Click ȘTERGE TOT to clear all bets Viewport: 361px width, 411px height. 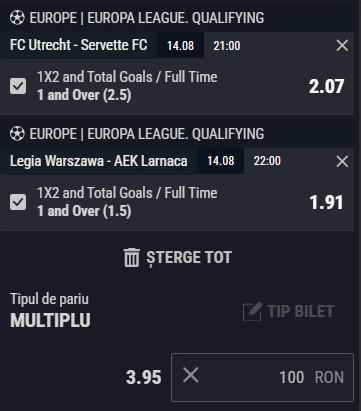point(189,258)
